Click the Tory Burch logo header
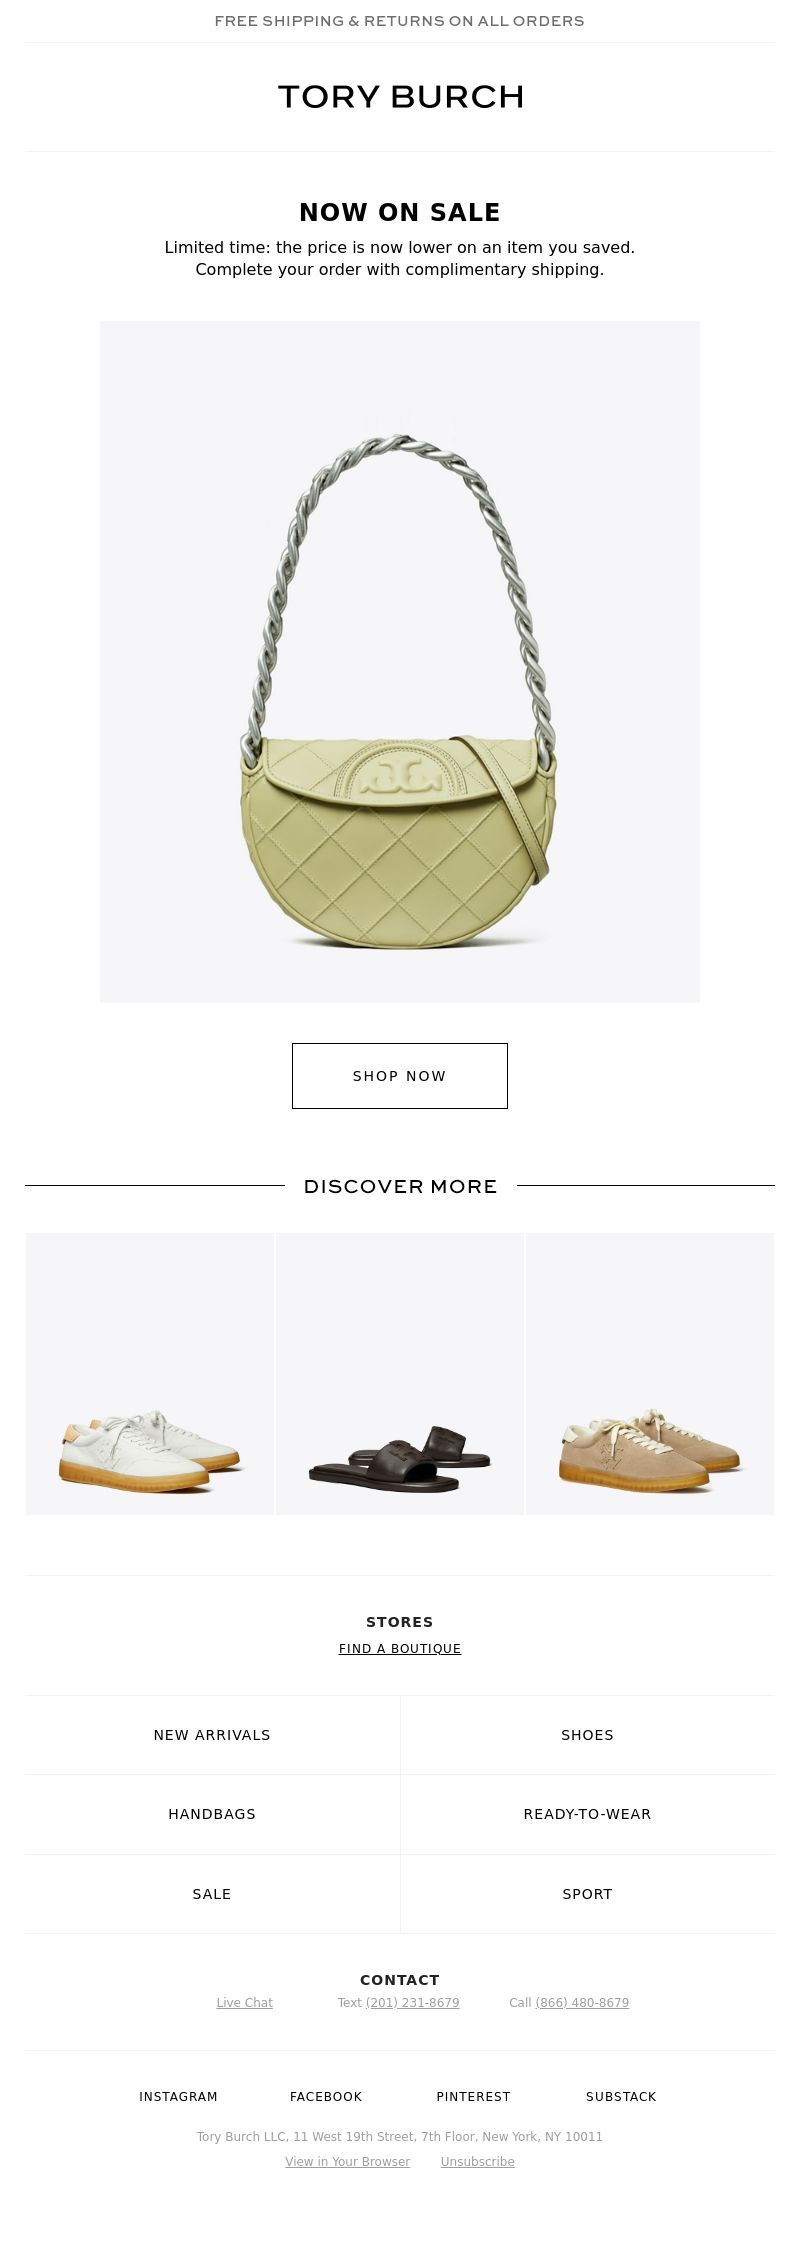The height and width of the screenshot is (2254, 800). pos(400,97)
